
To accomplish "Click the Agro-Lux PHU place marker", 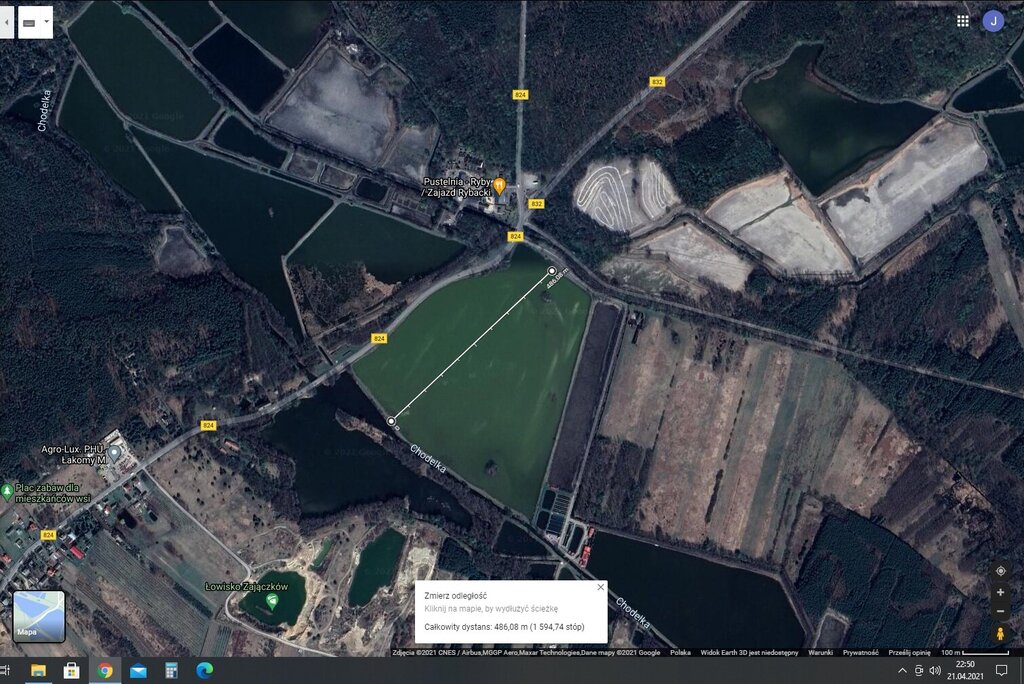I will 114,452.
